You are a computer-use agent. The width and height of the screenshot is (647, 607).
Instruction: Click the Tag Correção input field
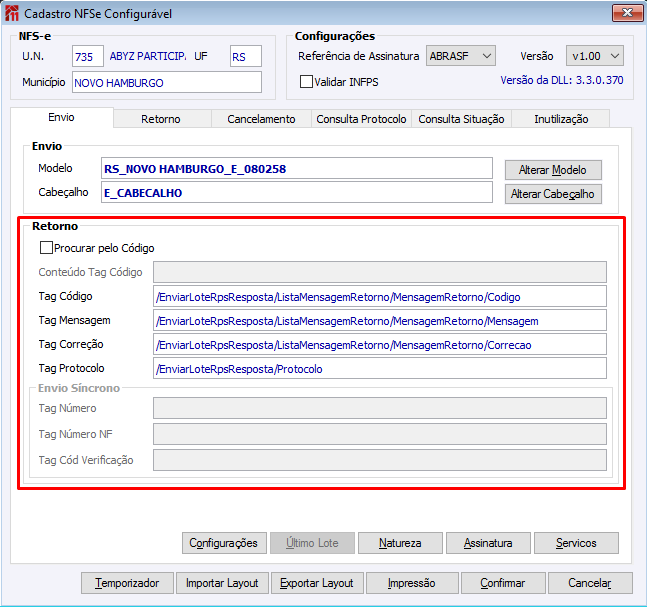click(380, 344)
